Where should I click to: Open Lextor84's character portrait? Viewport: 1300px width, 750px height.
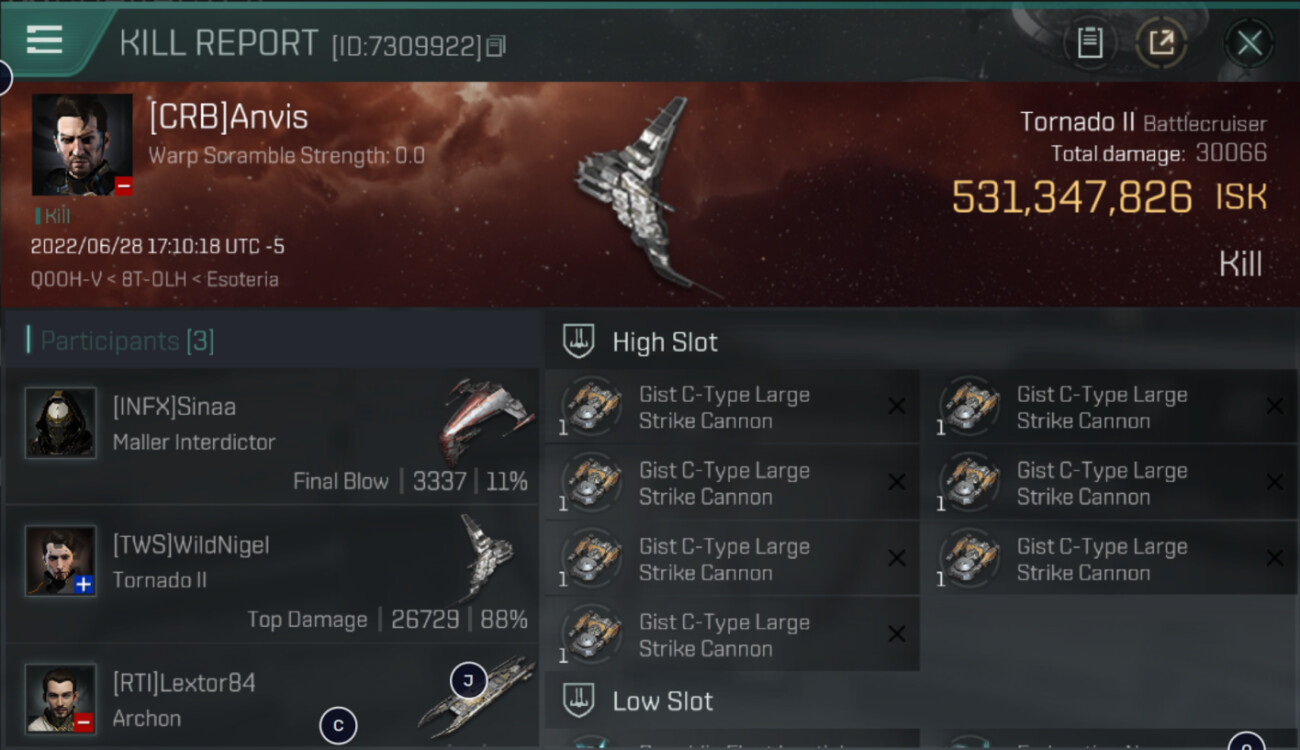[x=61, y=698]
